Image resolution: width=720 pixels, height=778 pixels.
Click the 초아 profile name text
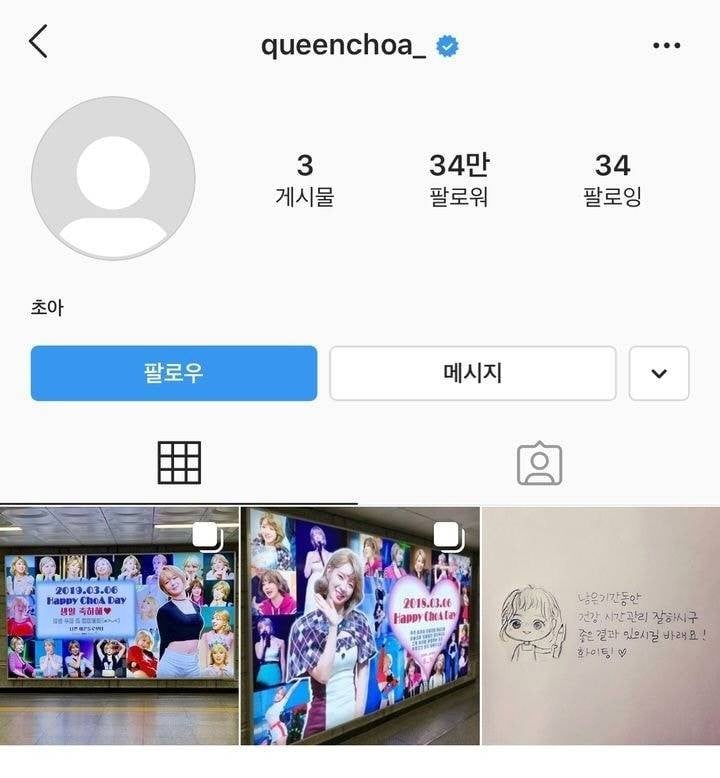click(47, 308)
